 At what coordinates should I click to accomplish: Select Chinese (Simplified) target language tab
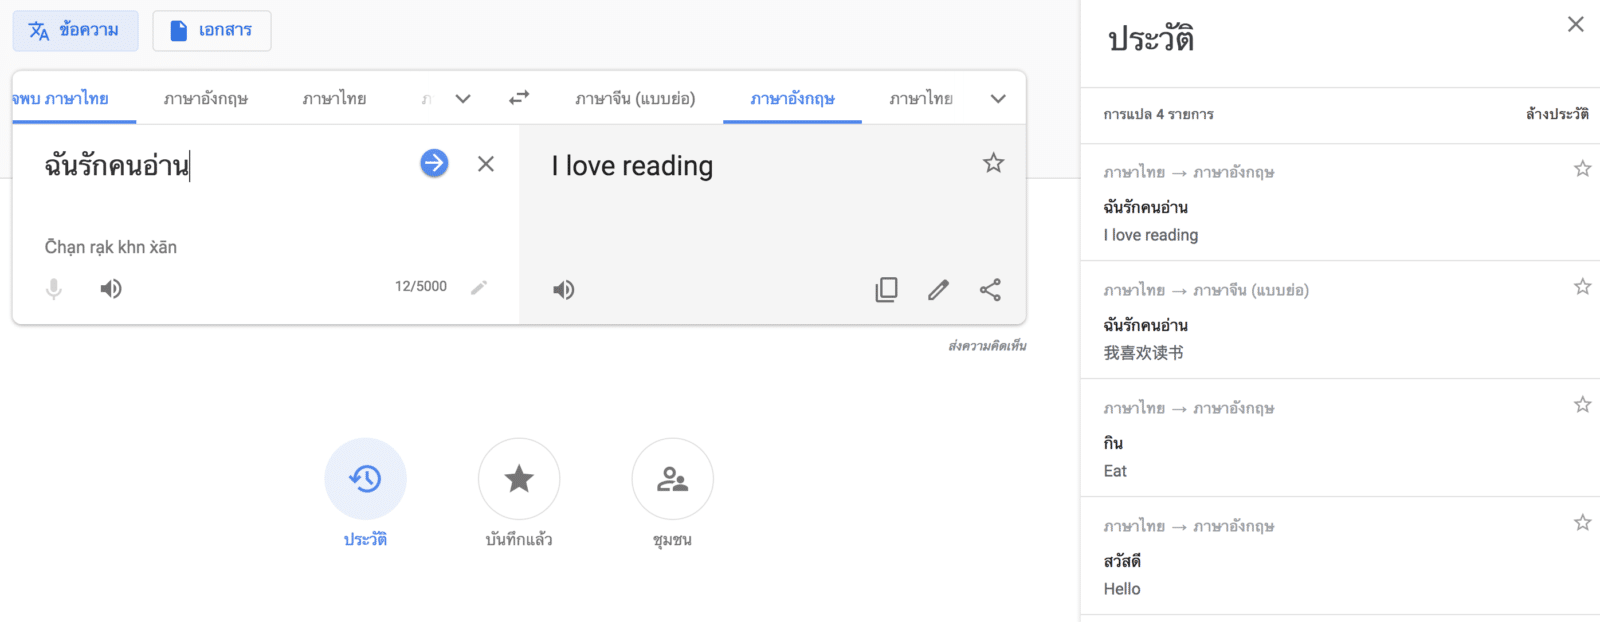(635, 99)
